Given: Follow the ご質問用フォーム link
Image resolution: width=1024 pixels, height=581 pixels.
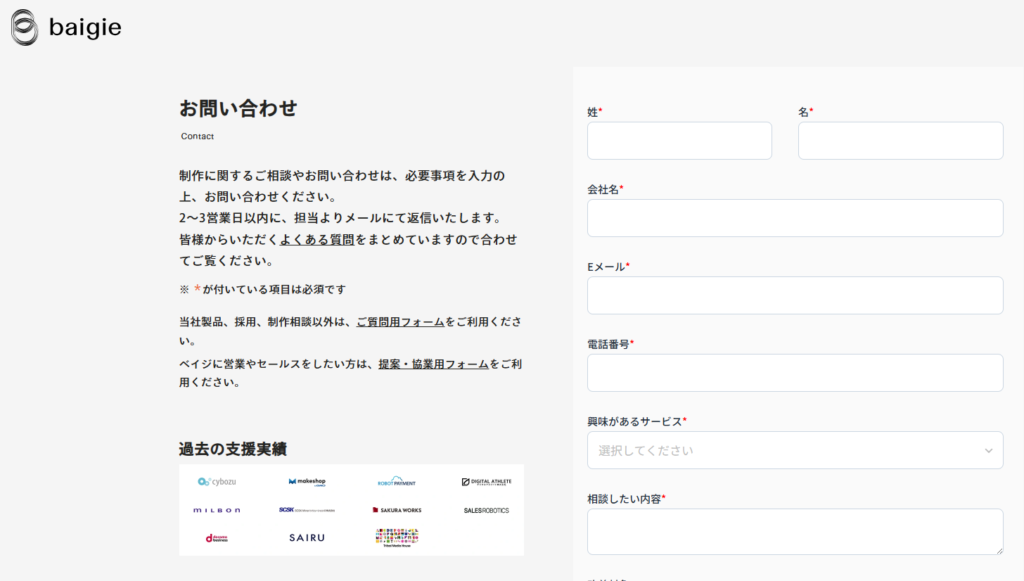Looking at the screenshot, I should tap(400, 322).
